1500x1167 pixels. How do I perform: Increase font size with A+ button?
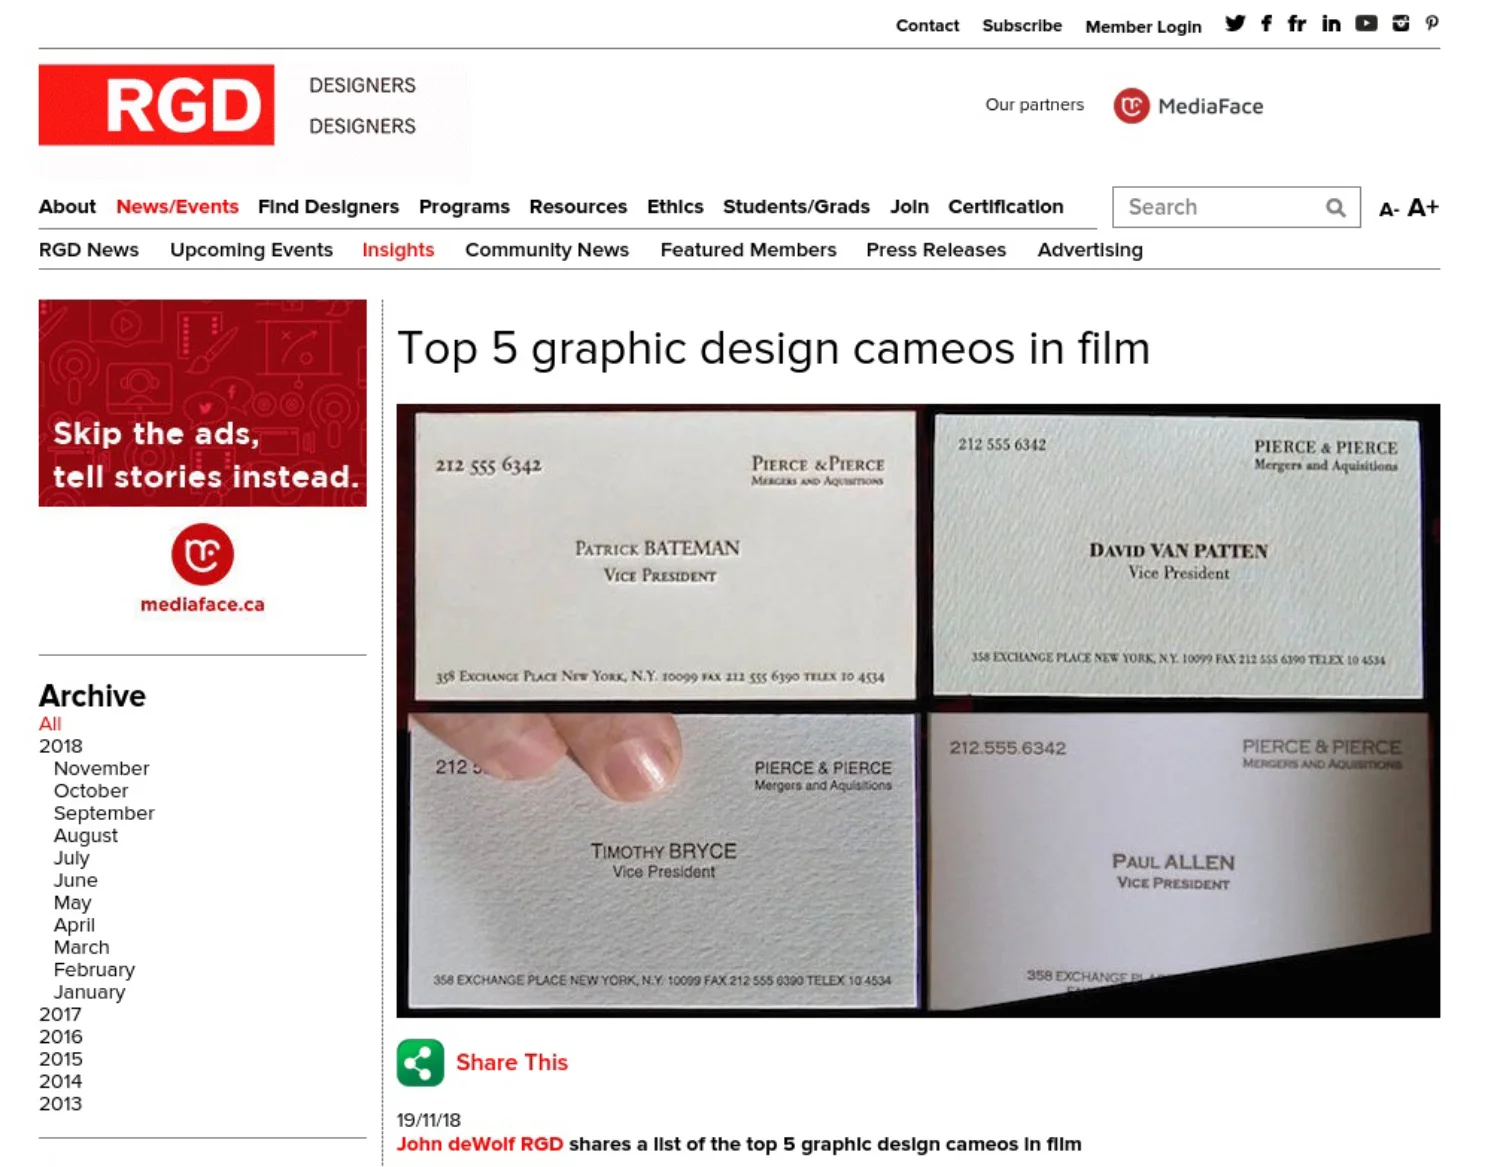click(x=1423, y=207)
